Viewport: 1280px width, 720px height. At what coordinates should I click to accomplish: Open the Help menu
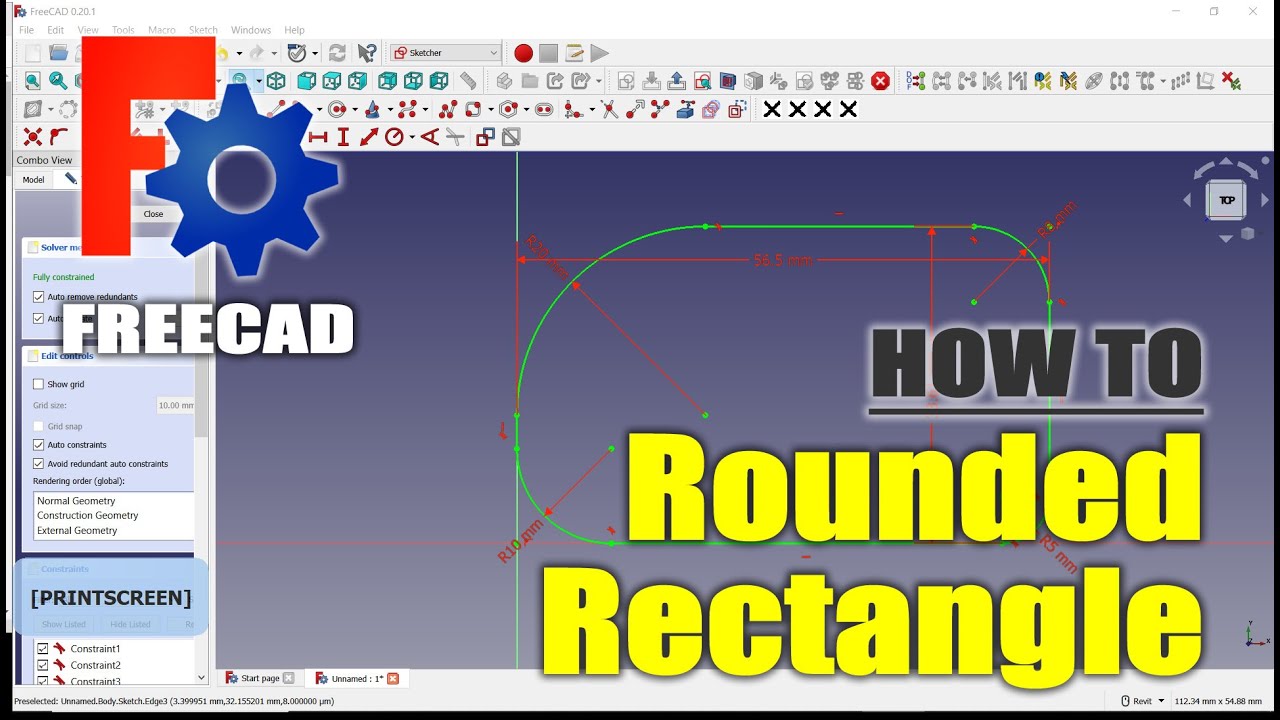[294, 30]
